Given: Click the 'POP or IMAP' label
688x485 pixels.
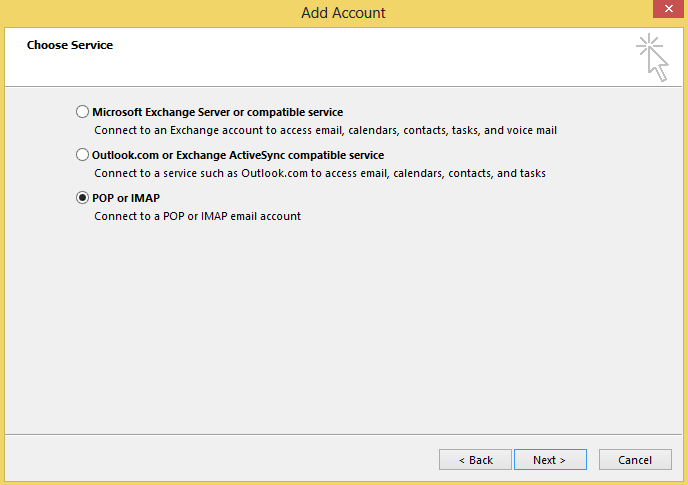Looking at the screenshot, I should (126, 198).
